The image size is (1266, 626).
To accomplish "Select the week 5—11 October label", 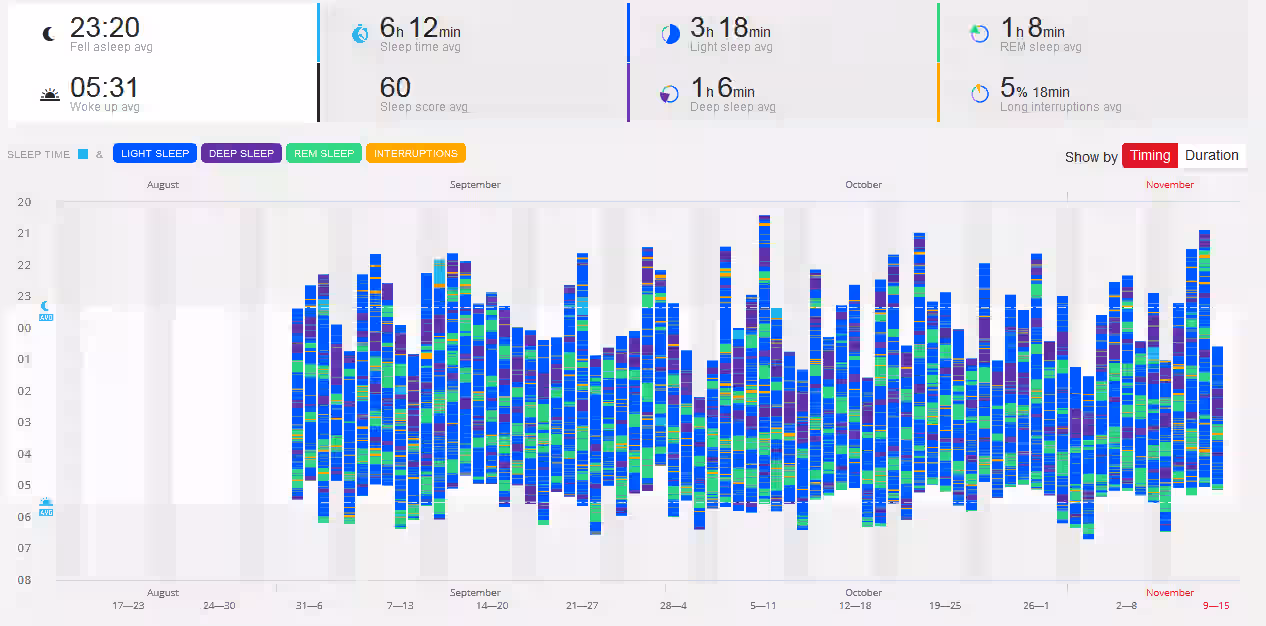I will (763, 606).
